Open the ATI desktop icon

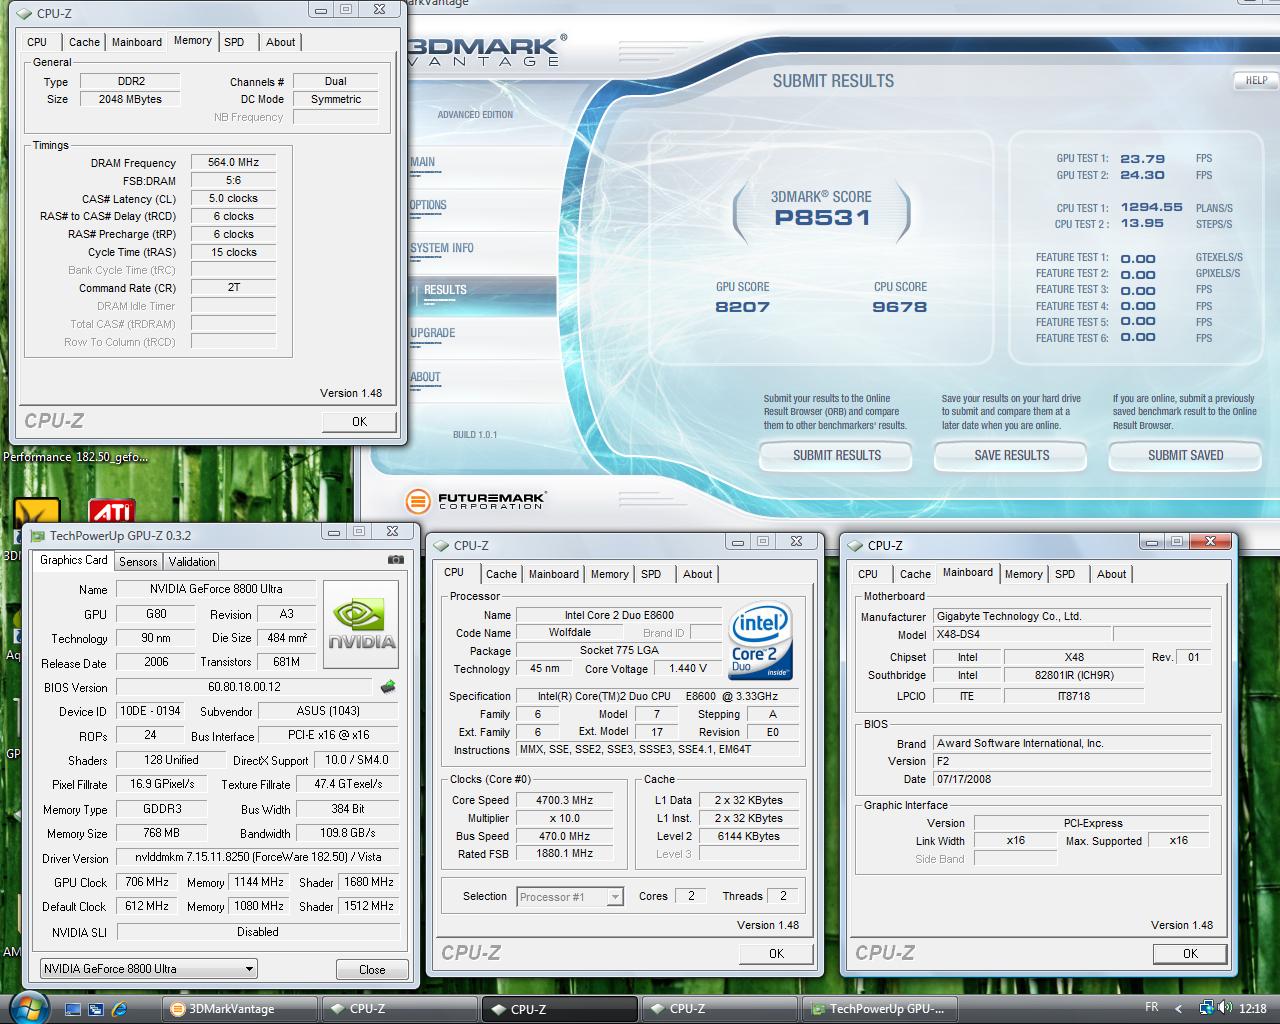click(x=112, y=511)
